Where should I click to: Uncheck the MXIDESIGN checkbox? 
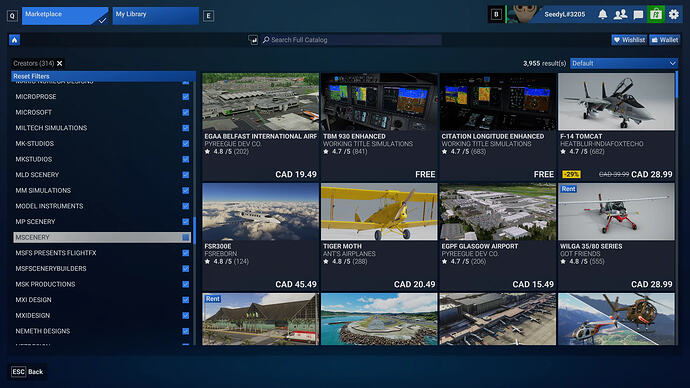186,315
